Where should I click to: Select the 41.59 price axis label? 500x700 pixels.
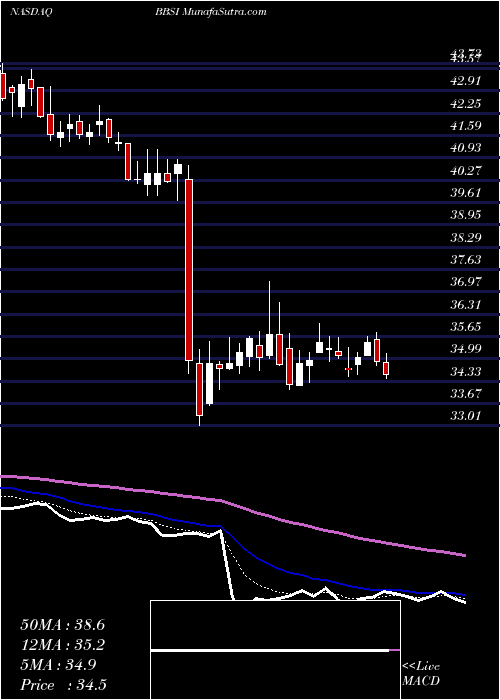465,125
